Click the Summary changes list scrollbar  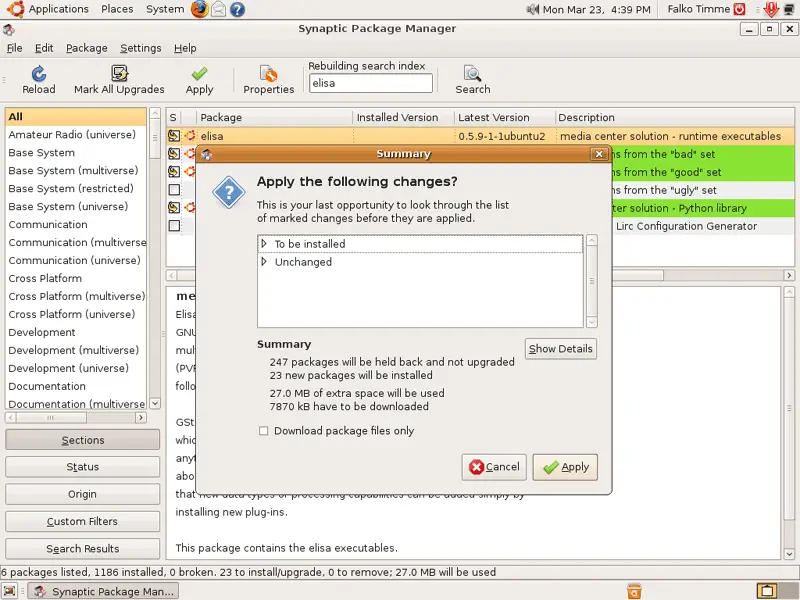click(x=592, y=281)
